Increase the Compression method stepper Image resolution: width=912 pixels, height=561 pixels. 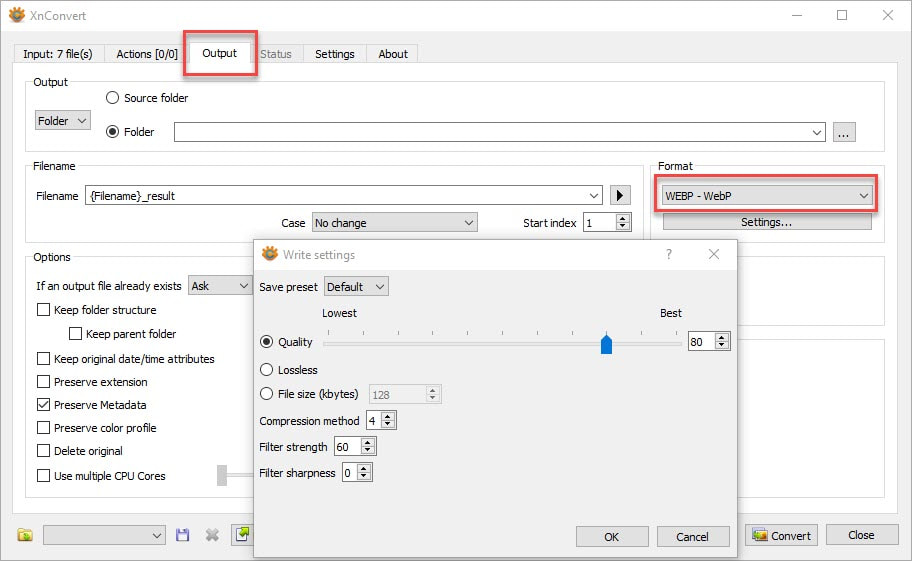(388, 416)
